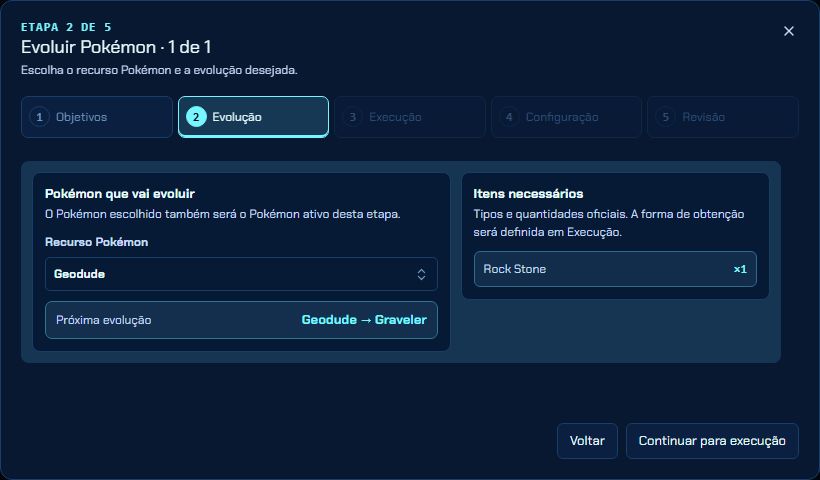Open the Execução step tab
This screenshot has height=480, width=820.
click(410, 117)
